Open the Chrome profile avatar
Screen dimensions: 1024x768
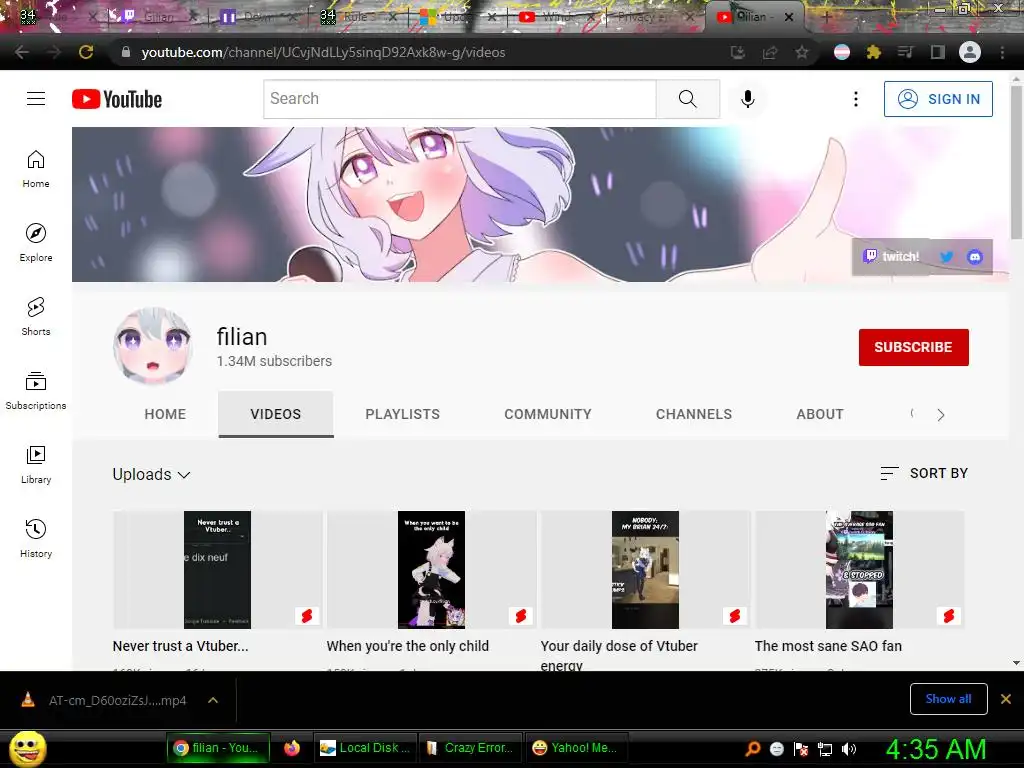tap(970, 52)
